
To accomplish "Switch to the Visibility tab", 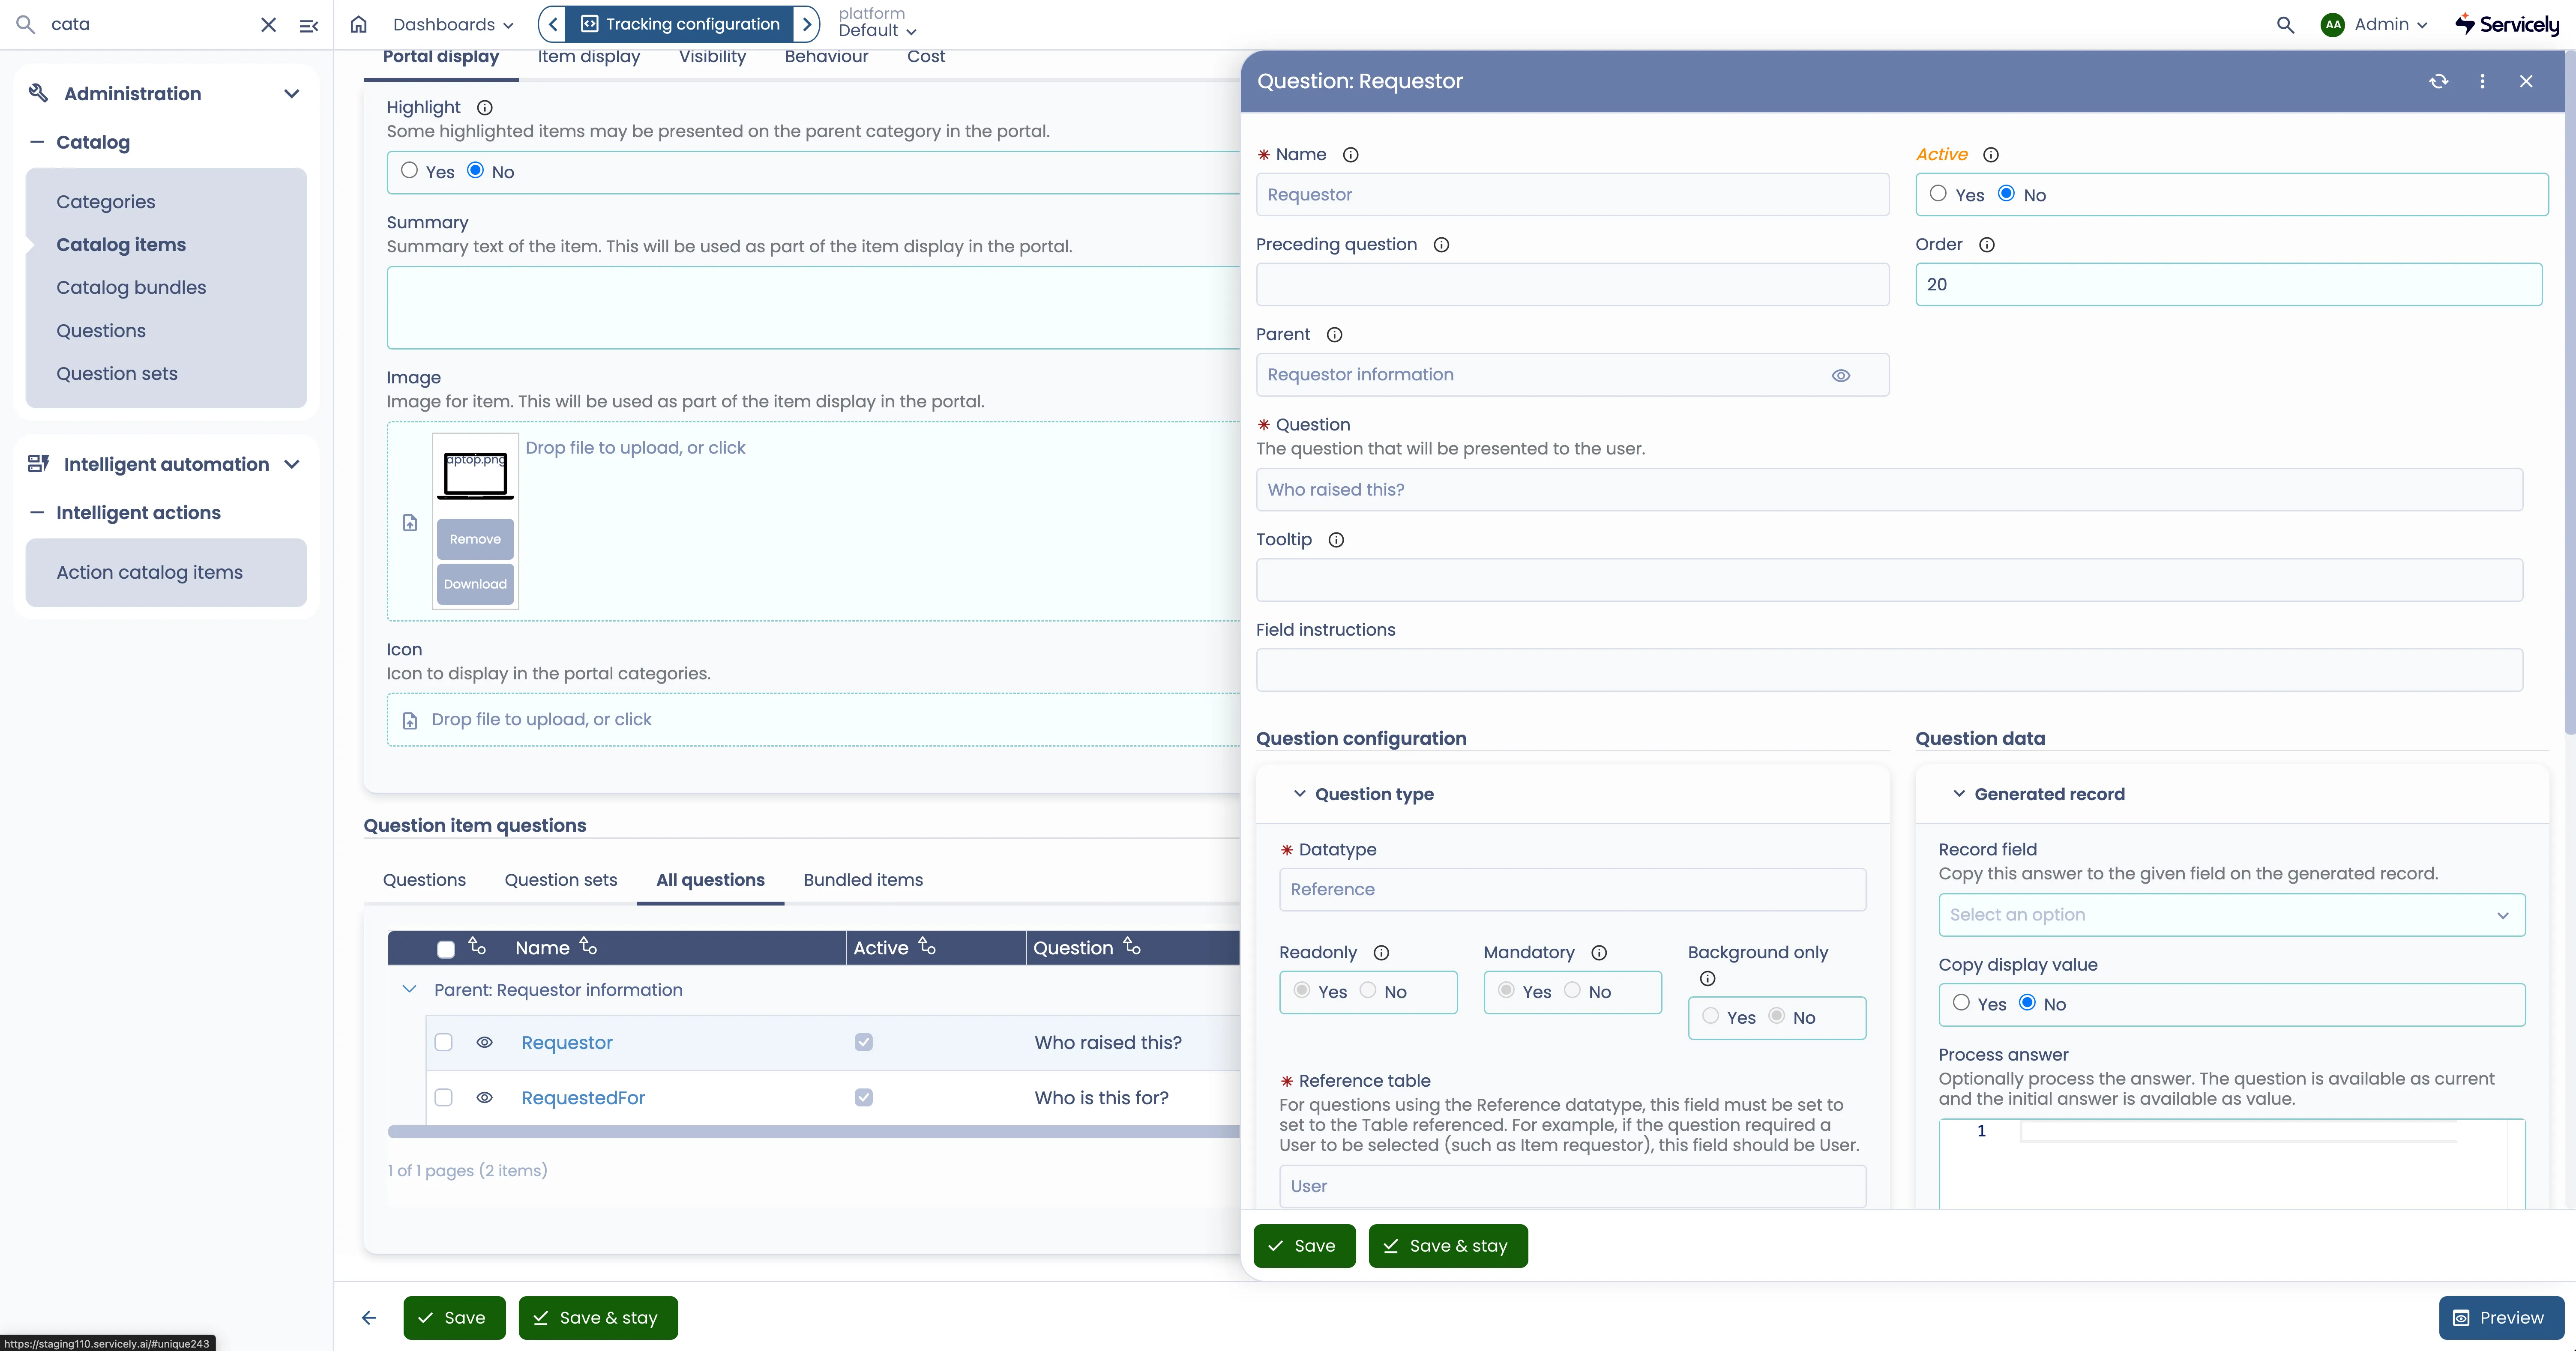I will tap(712, 57).
